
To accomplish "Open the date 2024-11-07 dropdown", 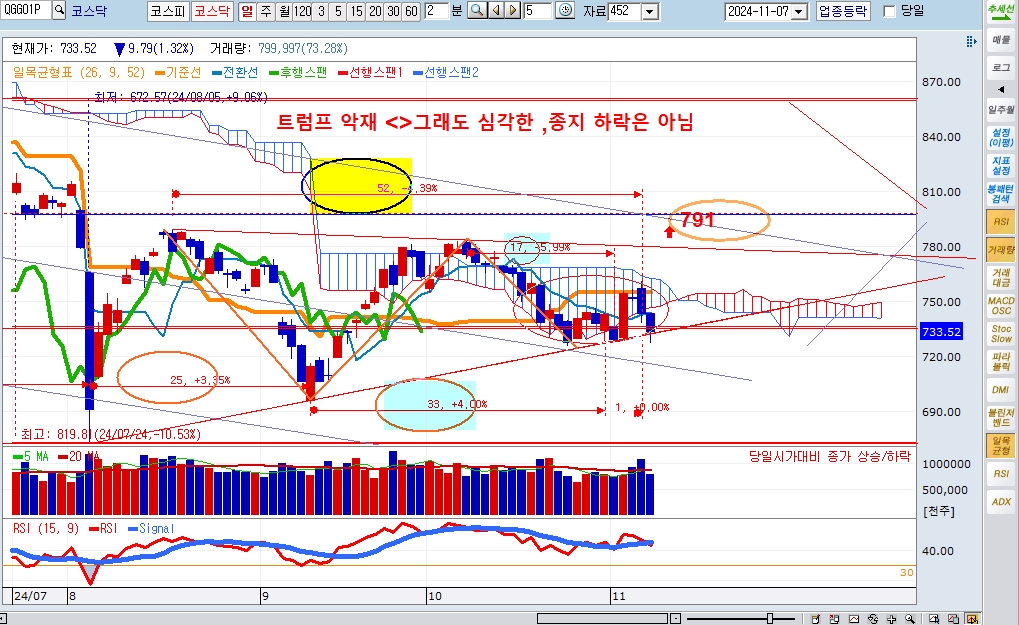I will (799, 11).
